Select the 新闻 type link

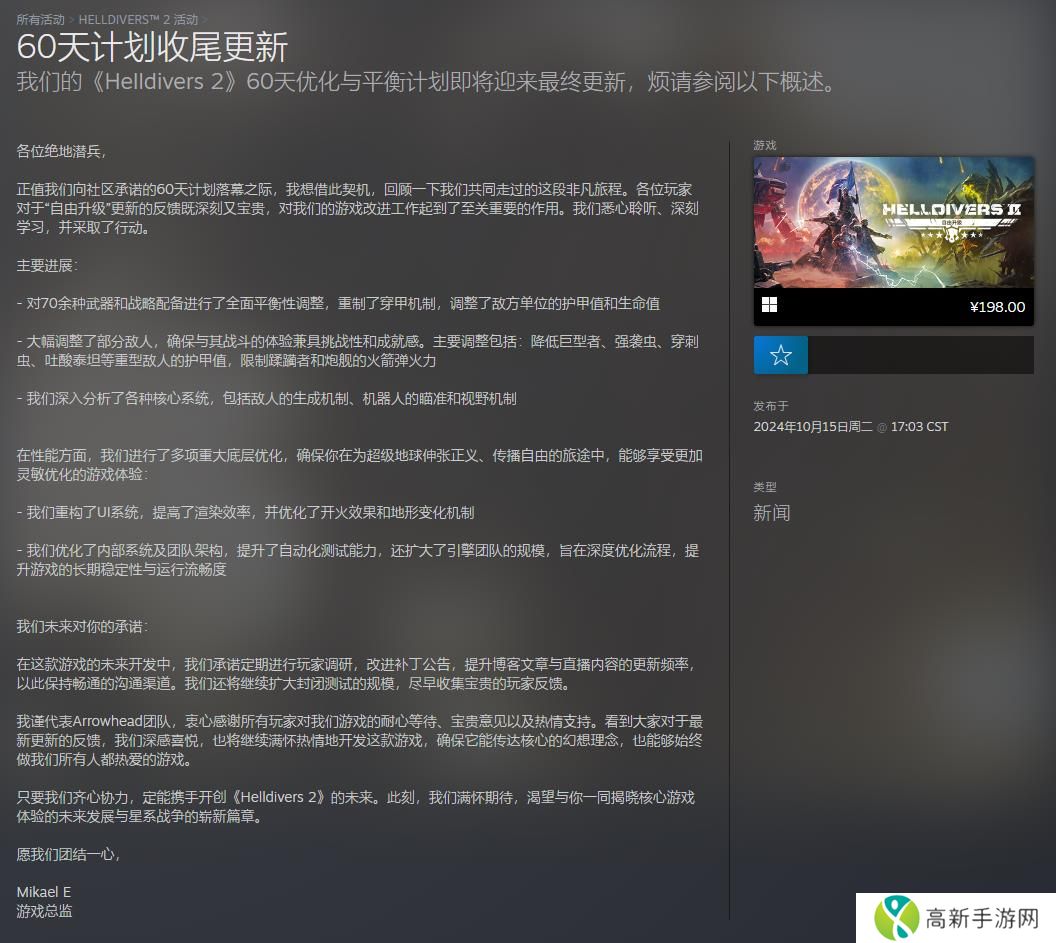point(771,513)
